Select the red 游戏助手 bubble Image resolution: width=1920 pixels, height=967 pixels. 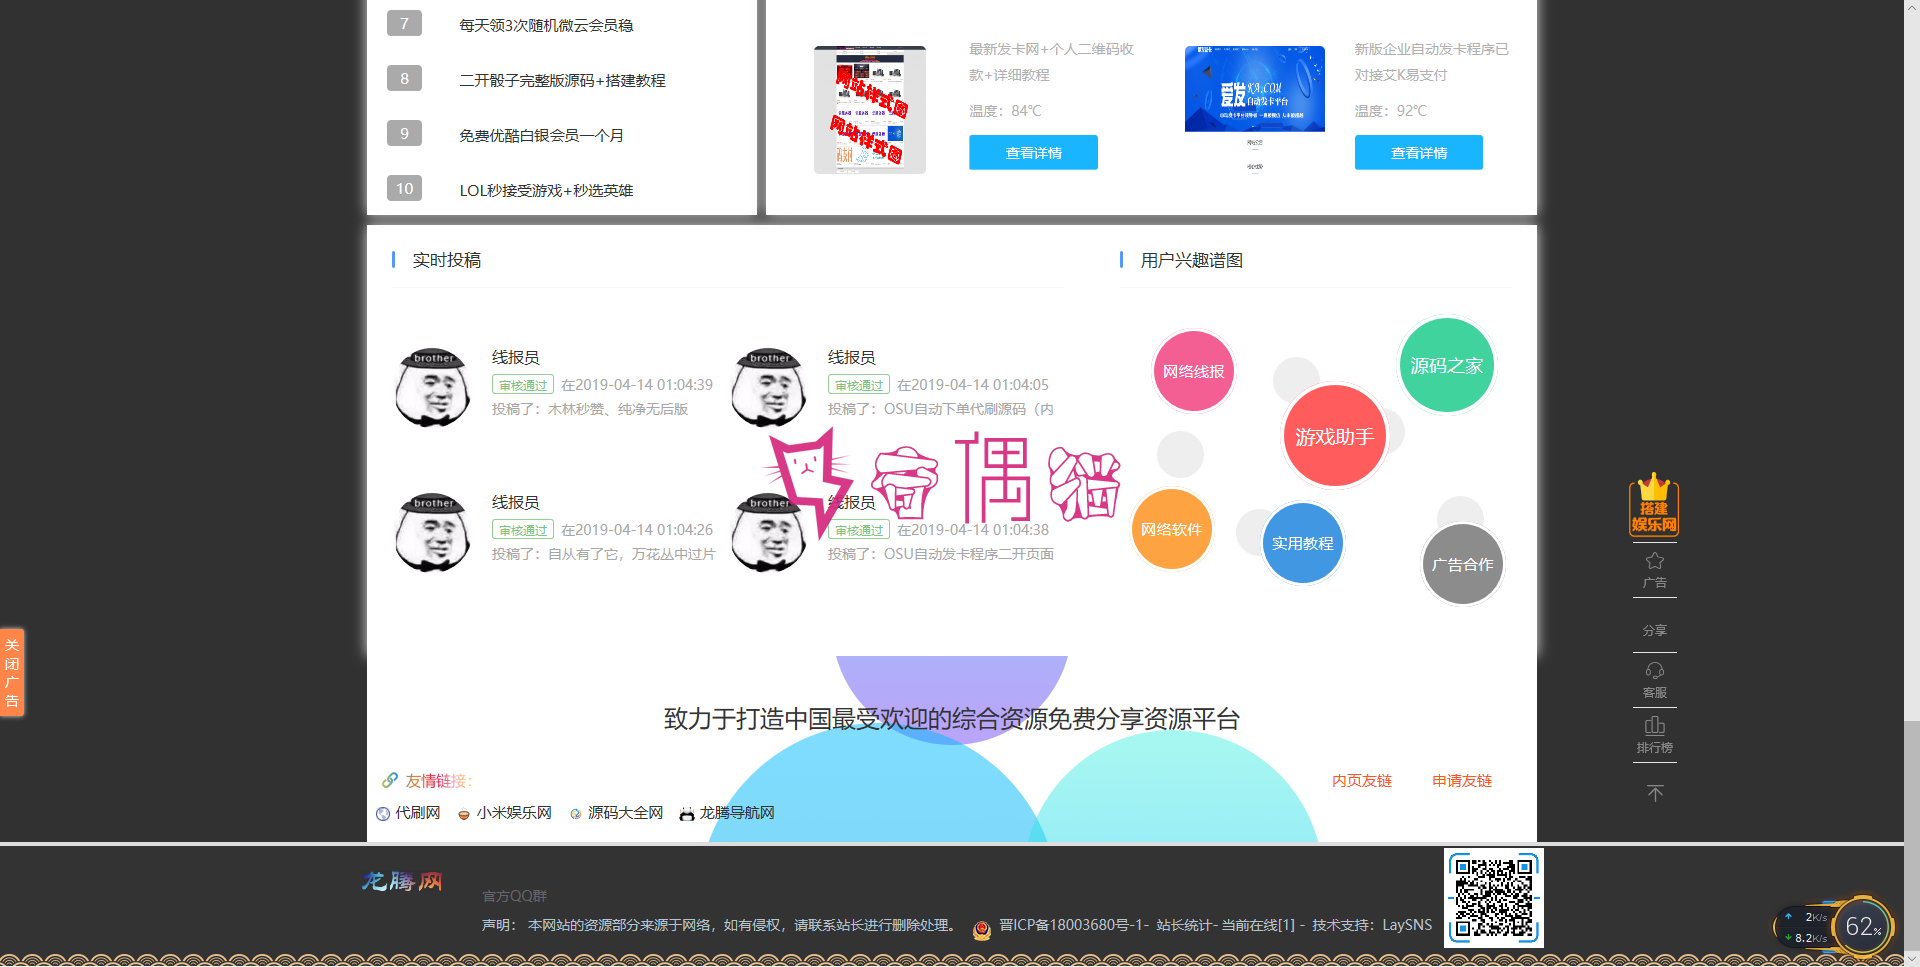coord(1335,436)
